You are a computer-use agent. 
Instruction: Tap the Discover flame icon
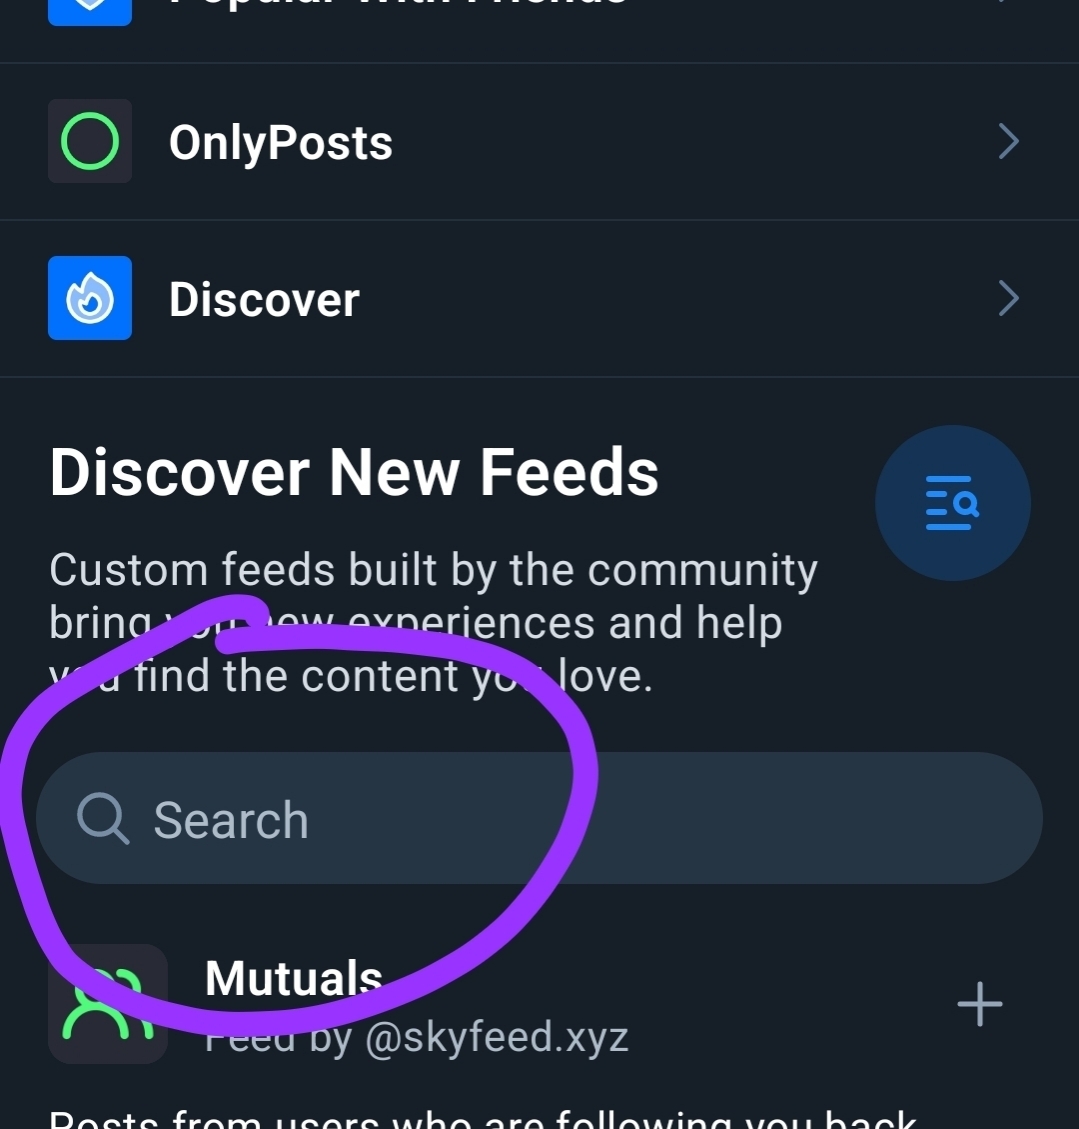[90, 298]
